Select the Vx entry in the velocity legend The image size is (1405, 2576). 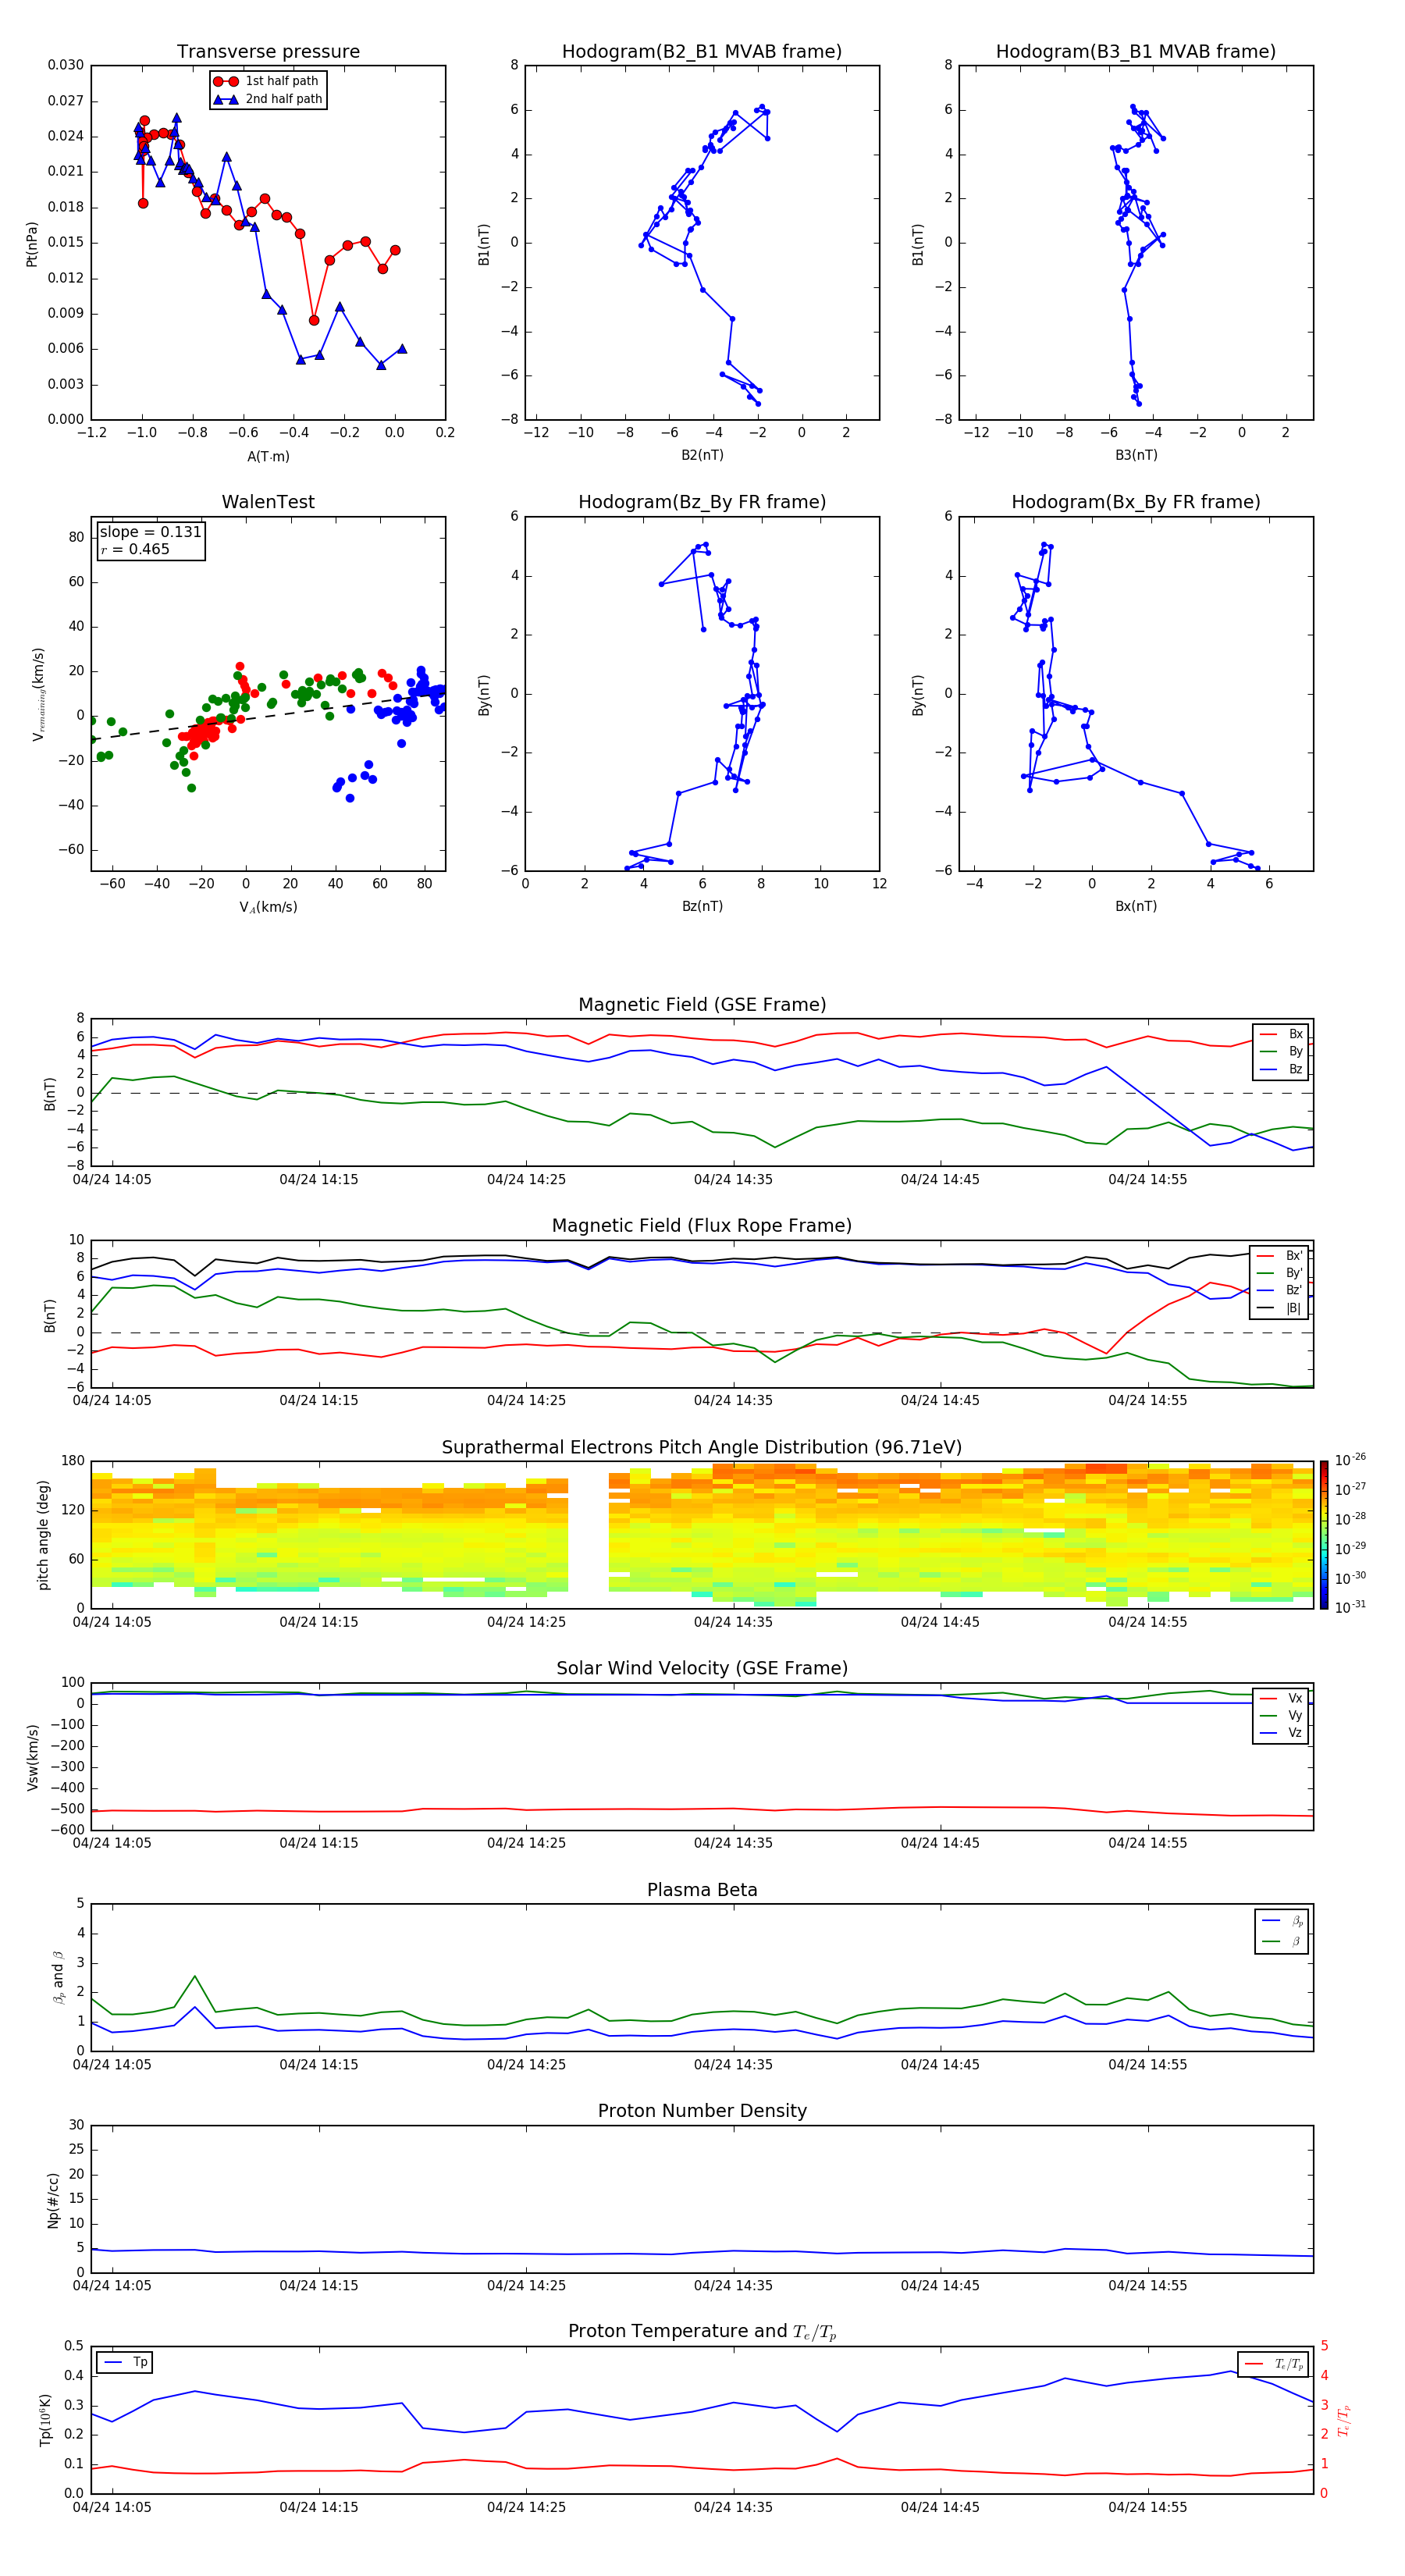pos(1281,1698)
